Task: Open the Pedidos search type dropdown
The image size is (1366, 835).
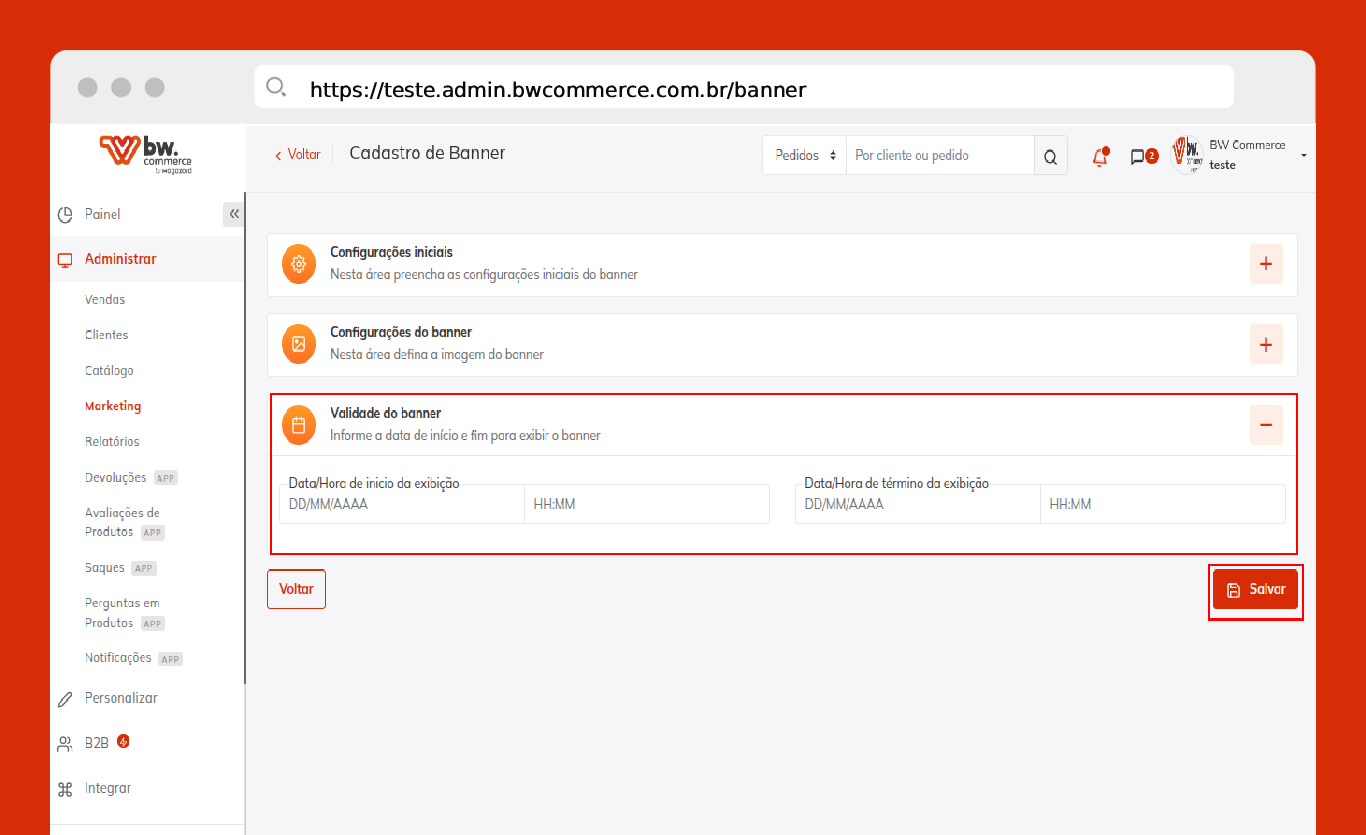Action: point(804,156)
